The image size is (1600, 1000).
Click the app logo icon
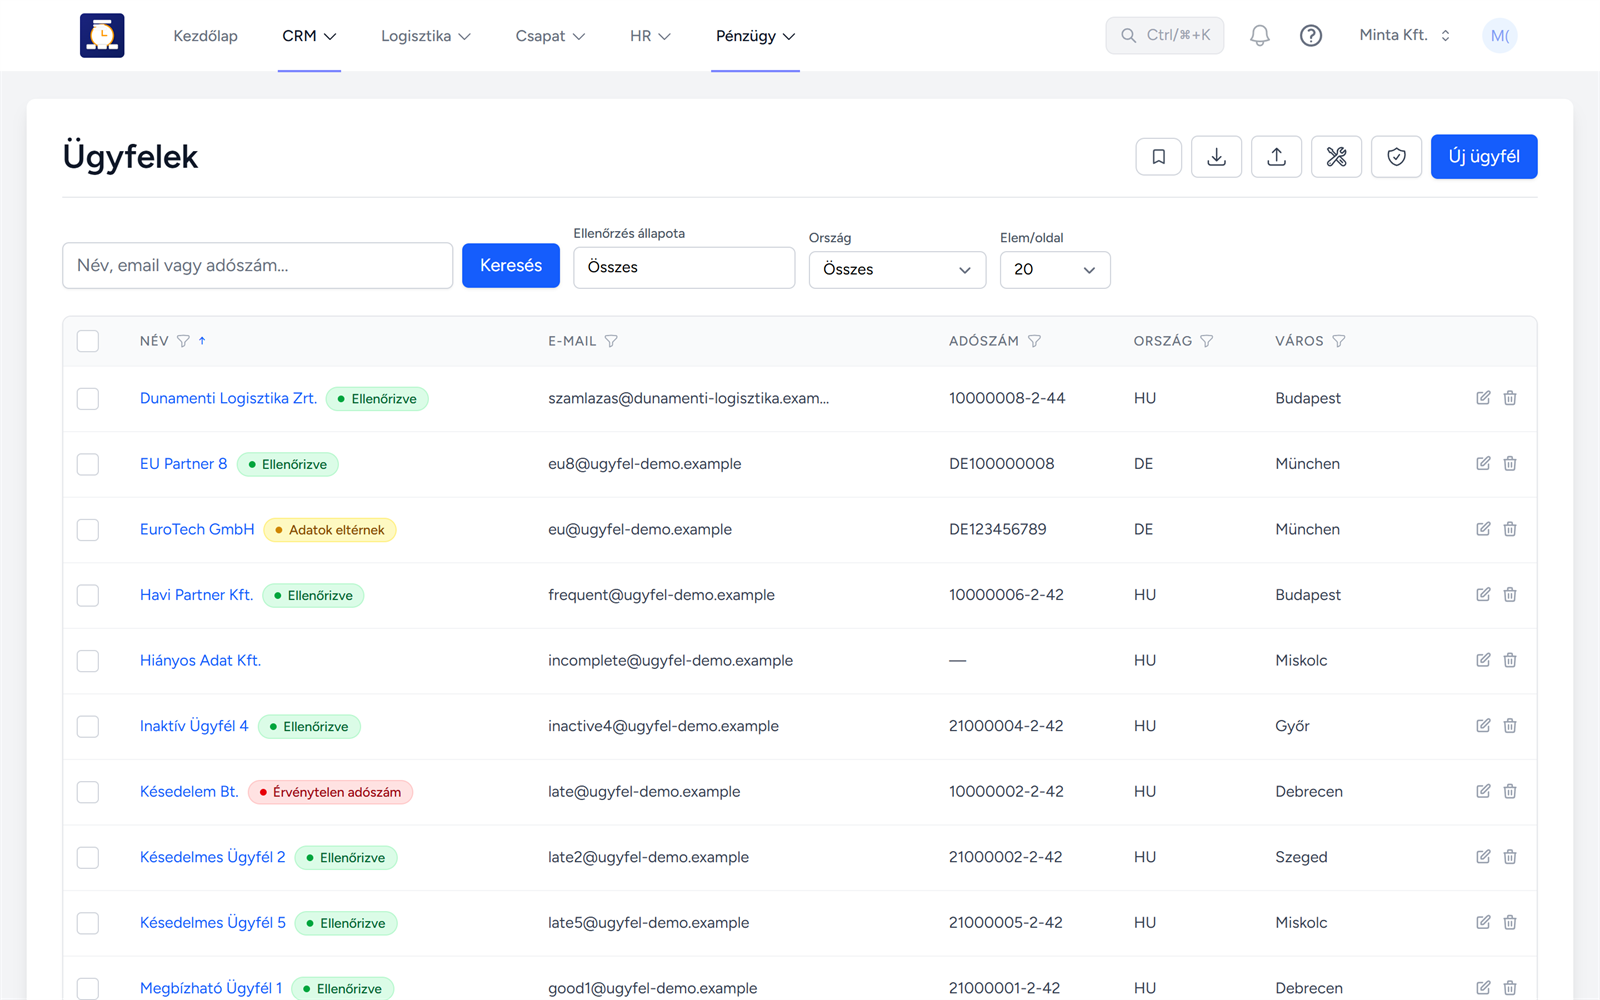point(102,35)
